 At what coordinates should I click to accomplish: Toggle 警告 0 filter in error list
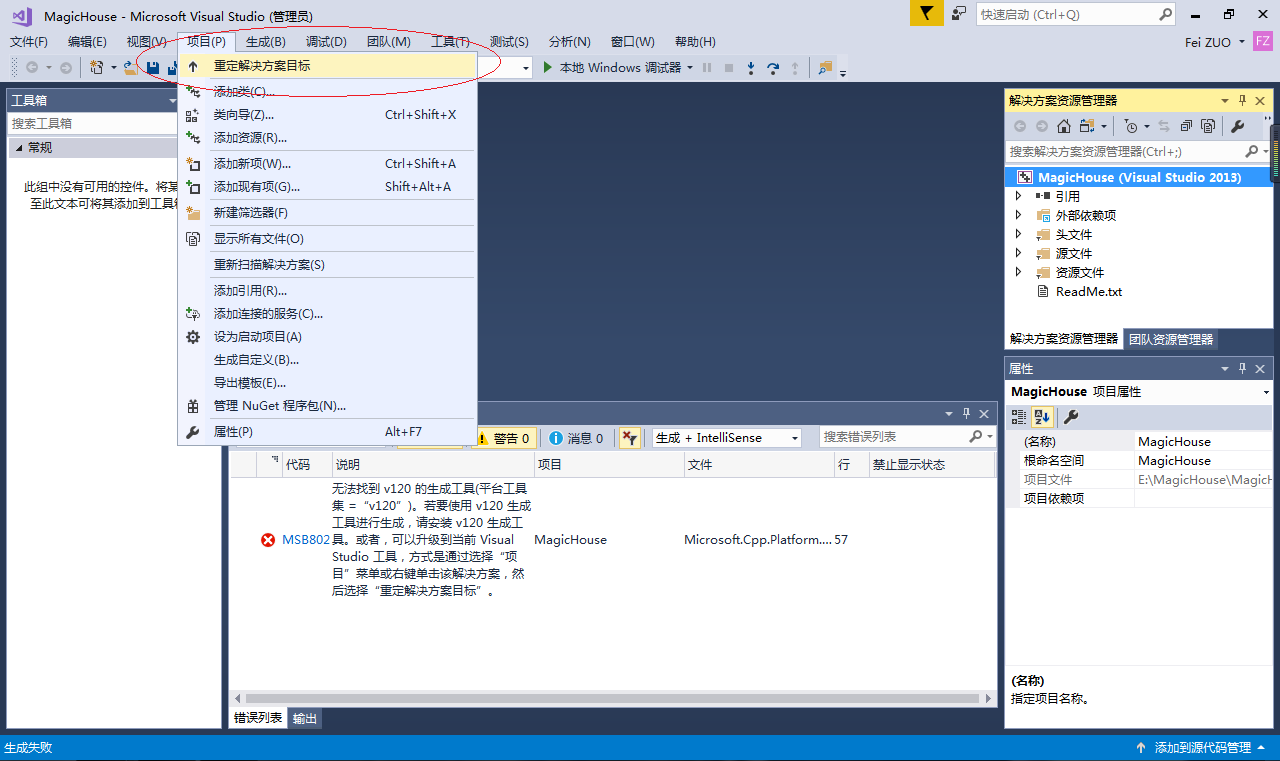503,438
